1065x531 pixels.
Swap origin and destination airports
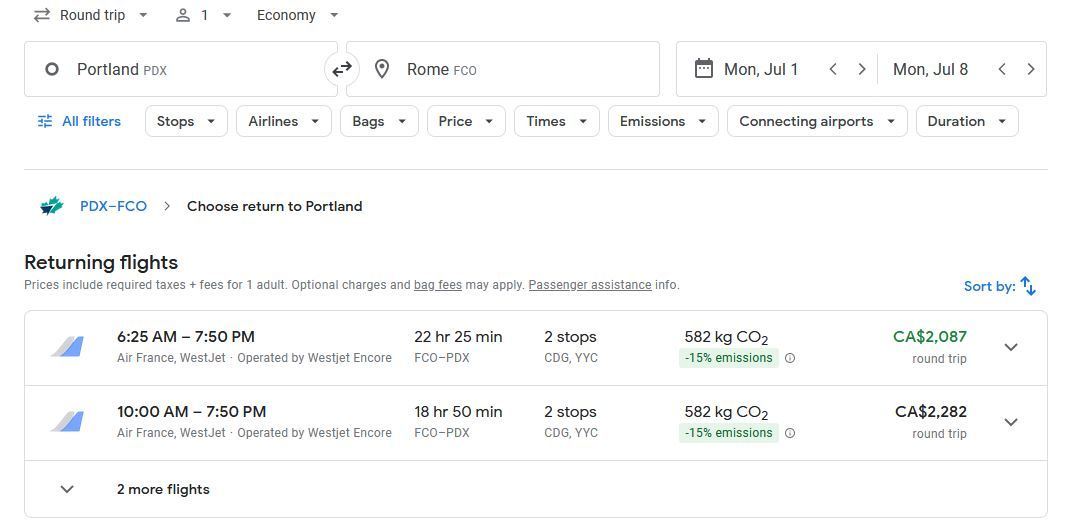click(342, 69)
